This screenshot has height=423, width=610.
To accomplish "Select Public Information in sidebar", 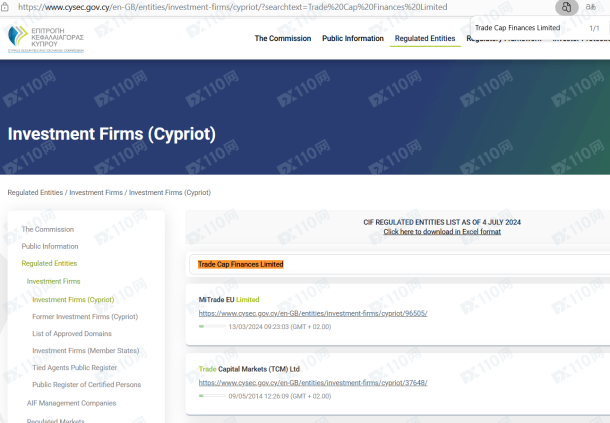I will click(50, 246).
